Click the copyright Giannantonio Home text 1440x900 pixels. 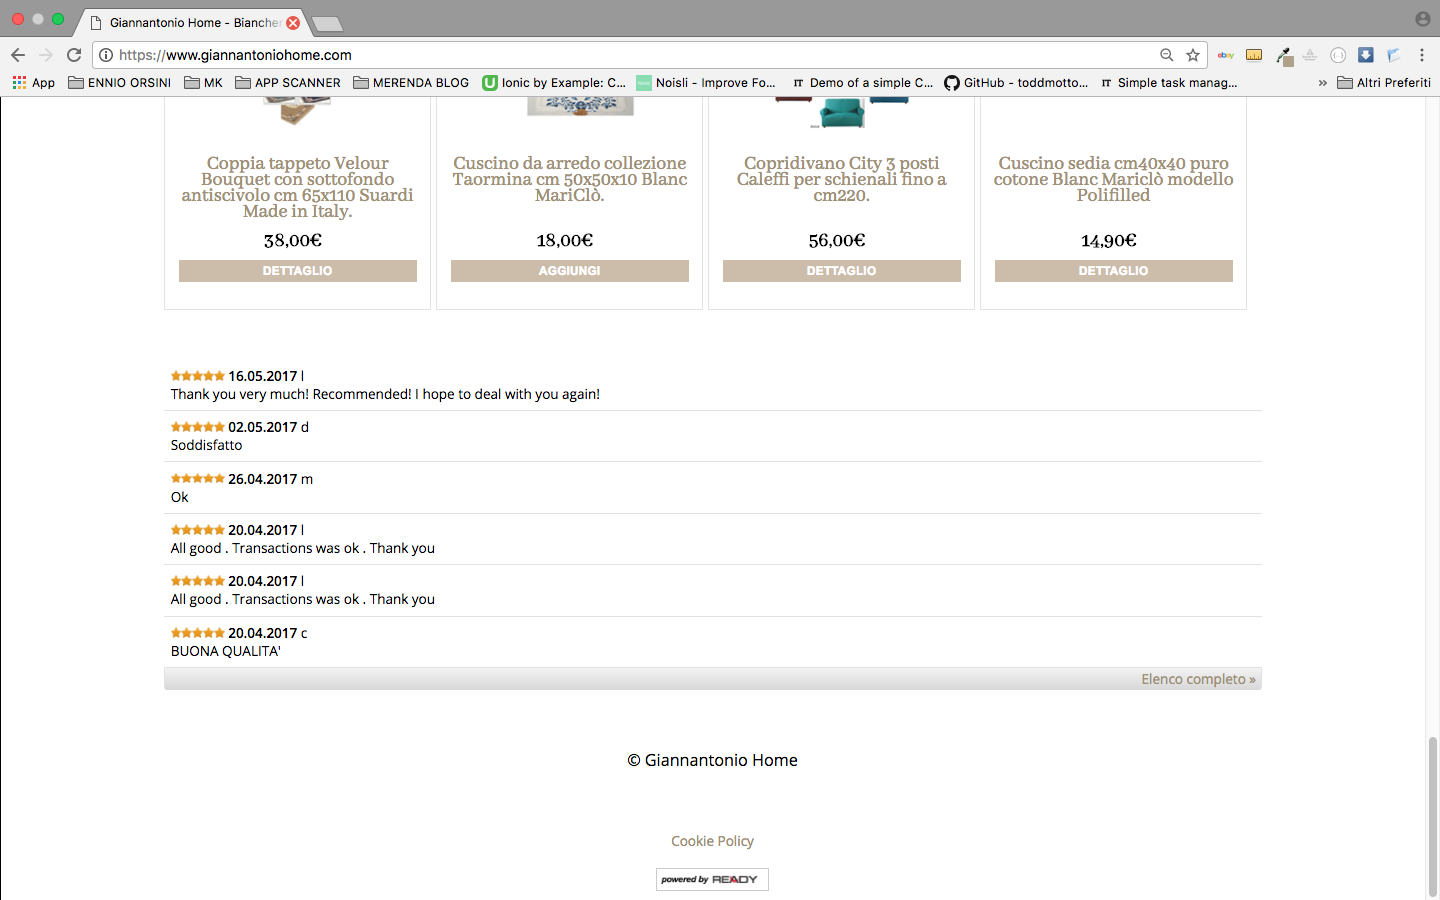coord(712,760)
